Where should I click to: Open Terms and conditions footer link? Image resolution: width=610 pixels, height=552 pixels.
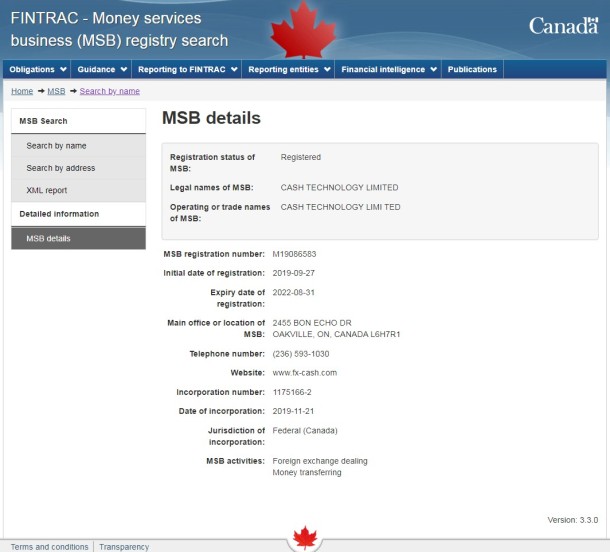[x=49, y=547]
